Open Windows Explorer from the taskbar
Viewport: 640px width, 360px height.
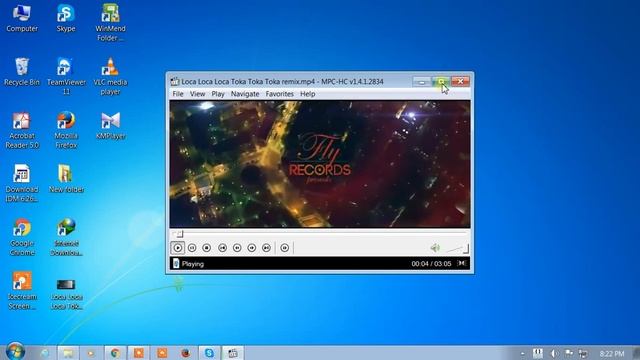[x=68, y=353]
